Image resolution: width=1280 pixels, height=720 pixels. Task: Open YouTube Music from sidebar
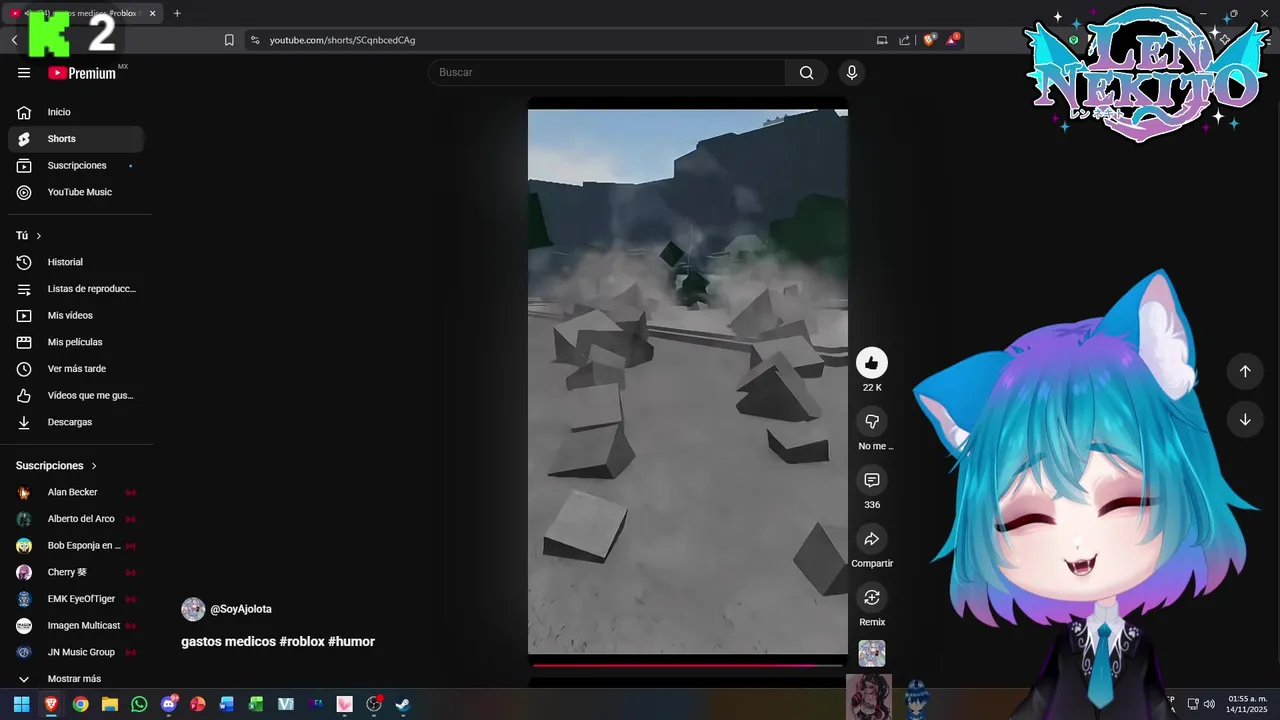pos(76,192)
